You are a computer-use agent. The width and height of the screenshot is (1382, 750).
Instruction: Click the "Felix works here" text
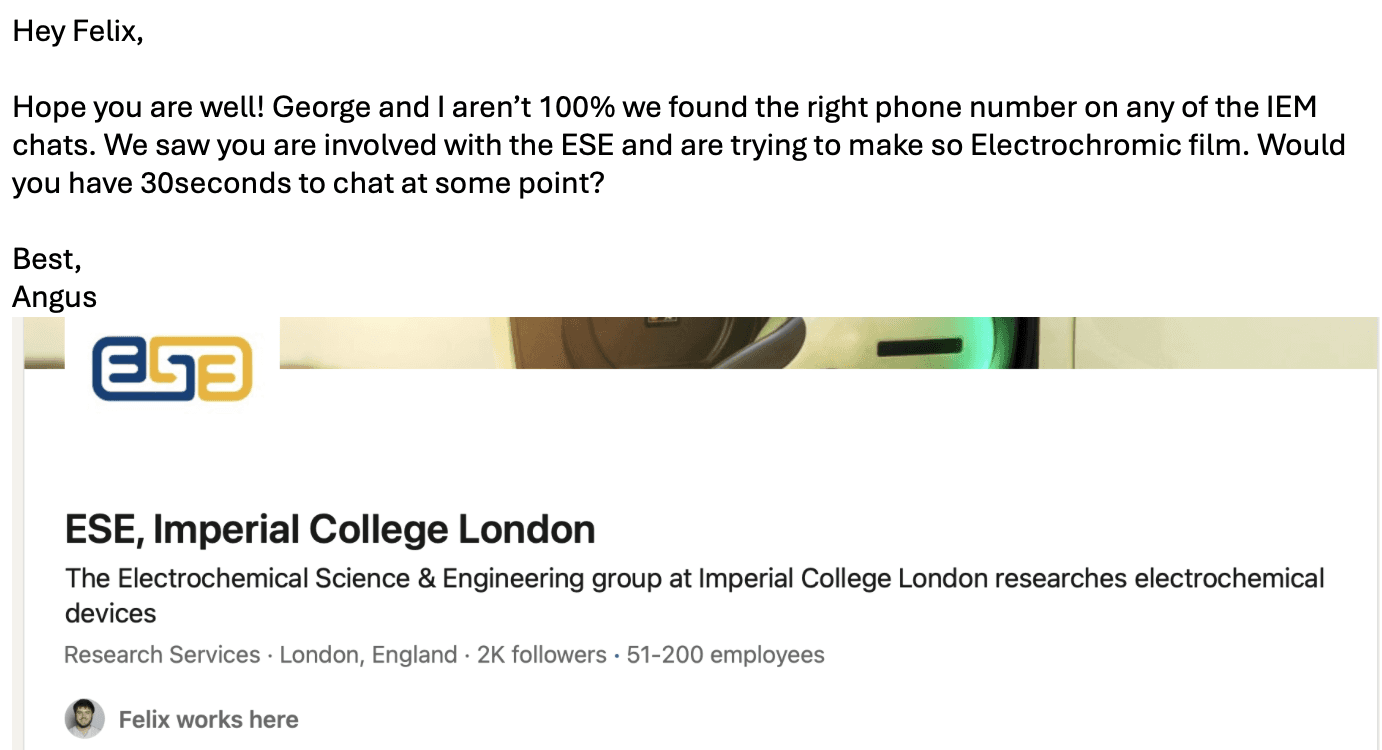tap(208, 719)
